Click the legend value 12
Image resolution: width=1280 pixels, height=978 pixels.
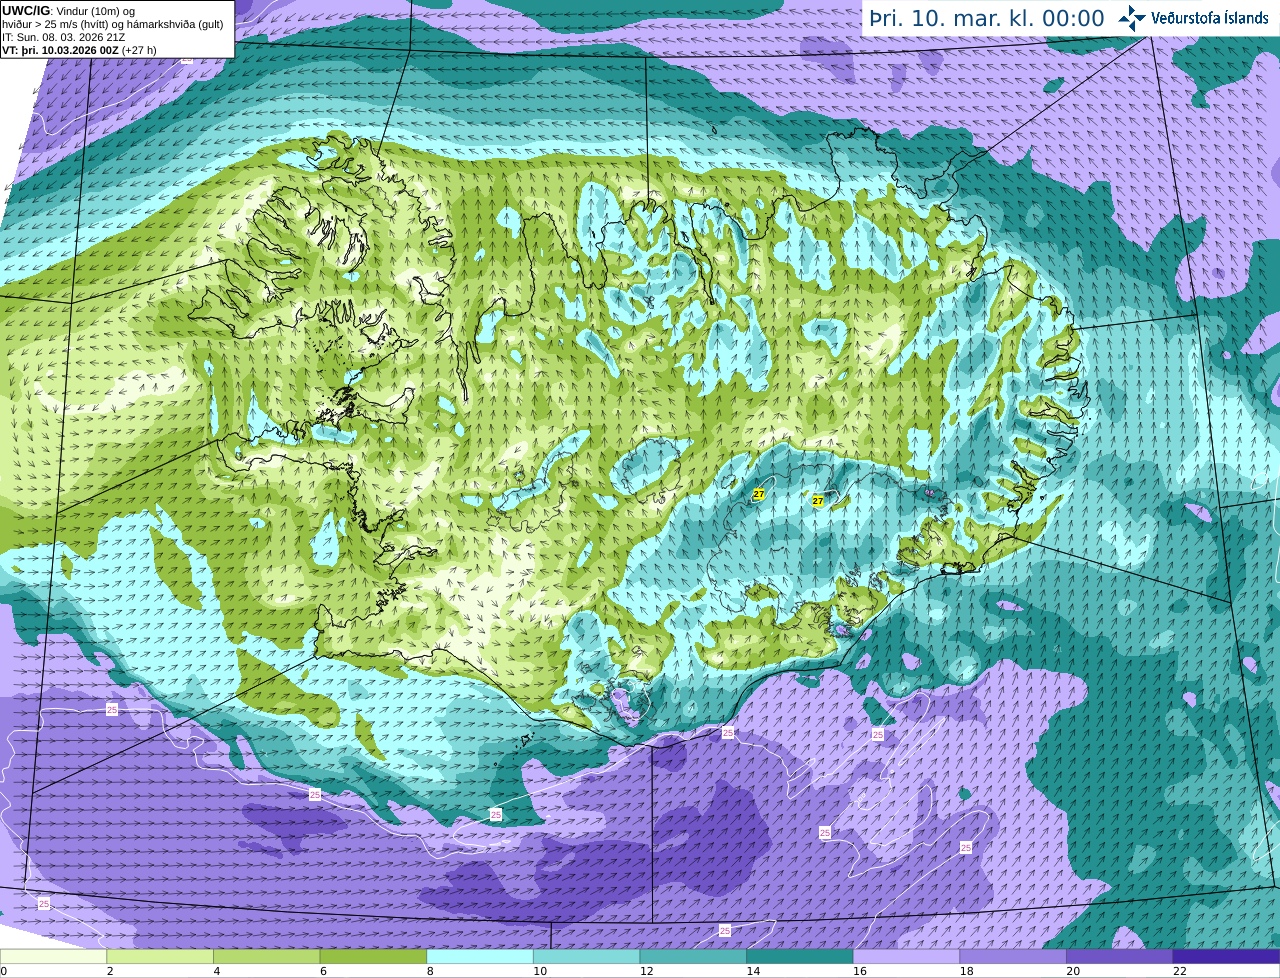click(647, 971)
